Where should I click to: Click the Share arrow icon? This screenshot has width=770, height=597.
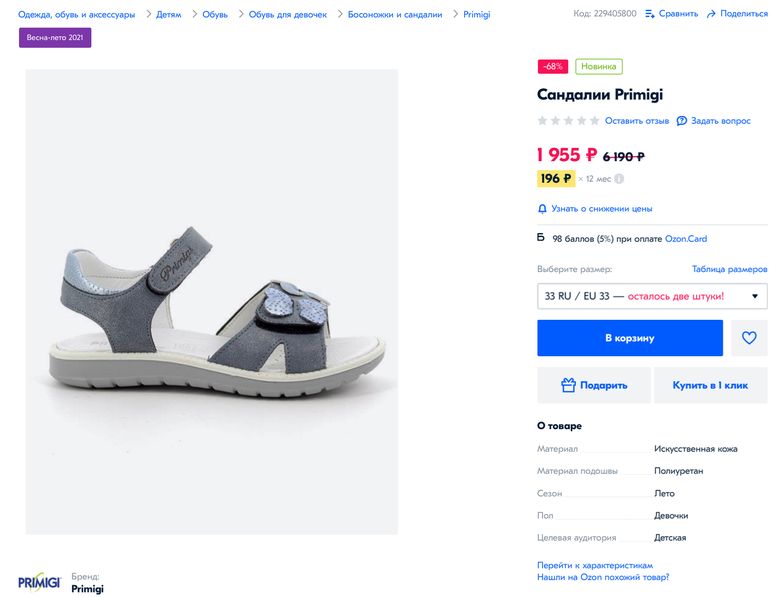(711, 14)
